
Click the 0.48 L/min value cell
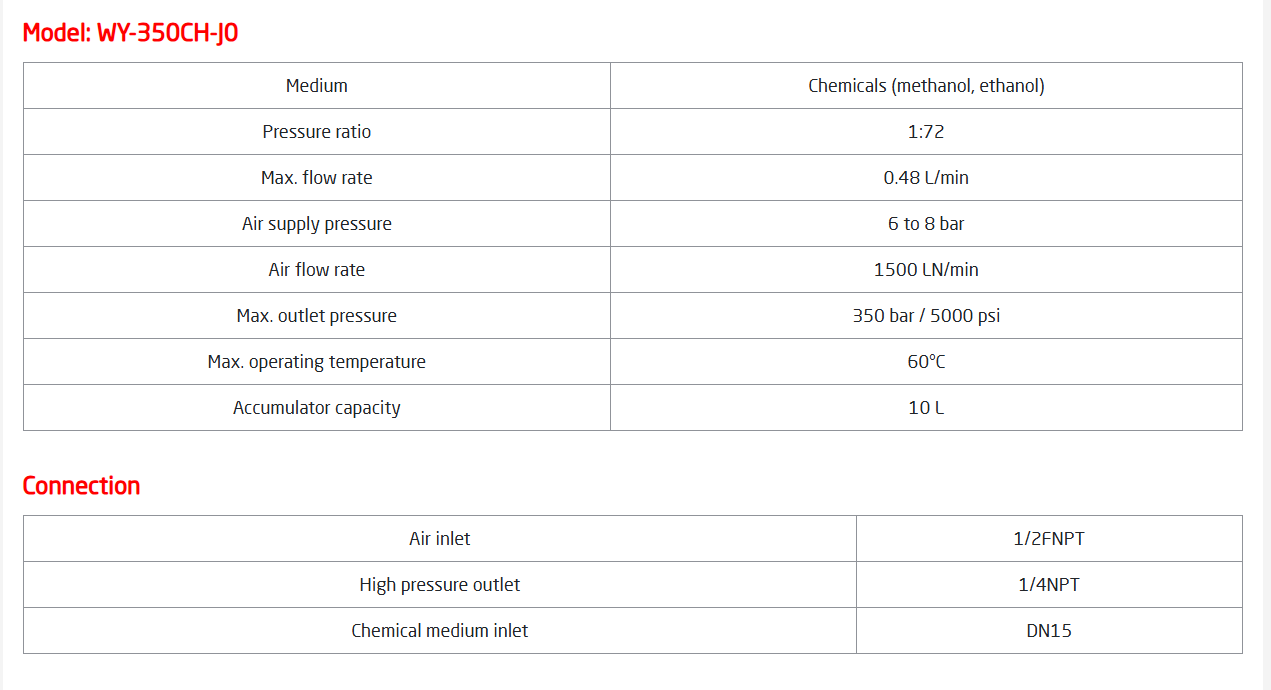coord(926,178)
